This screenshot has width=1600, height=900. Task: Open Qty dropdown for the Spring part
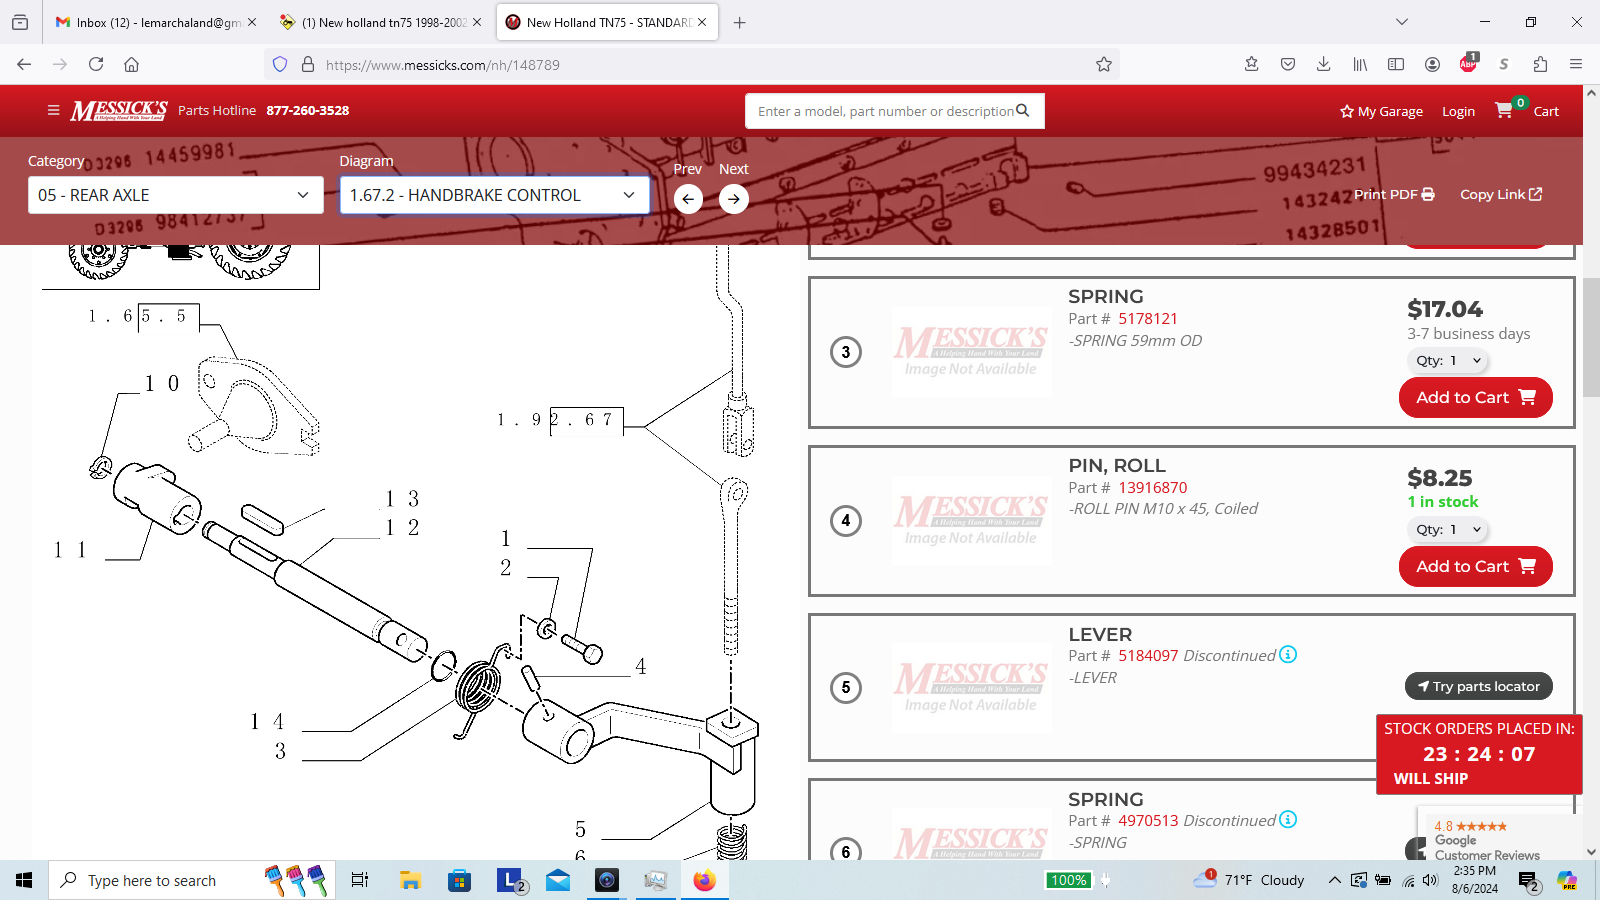1448,361
